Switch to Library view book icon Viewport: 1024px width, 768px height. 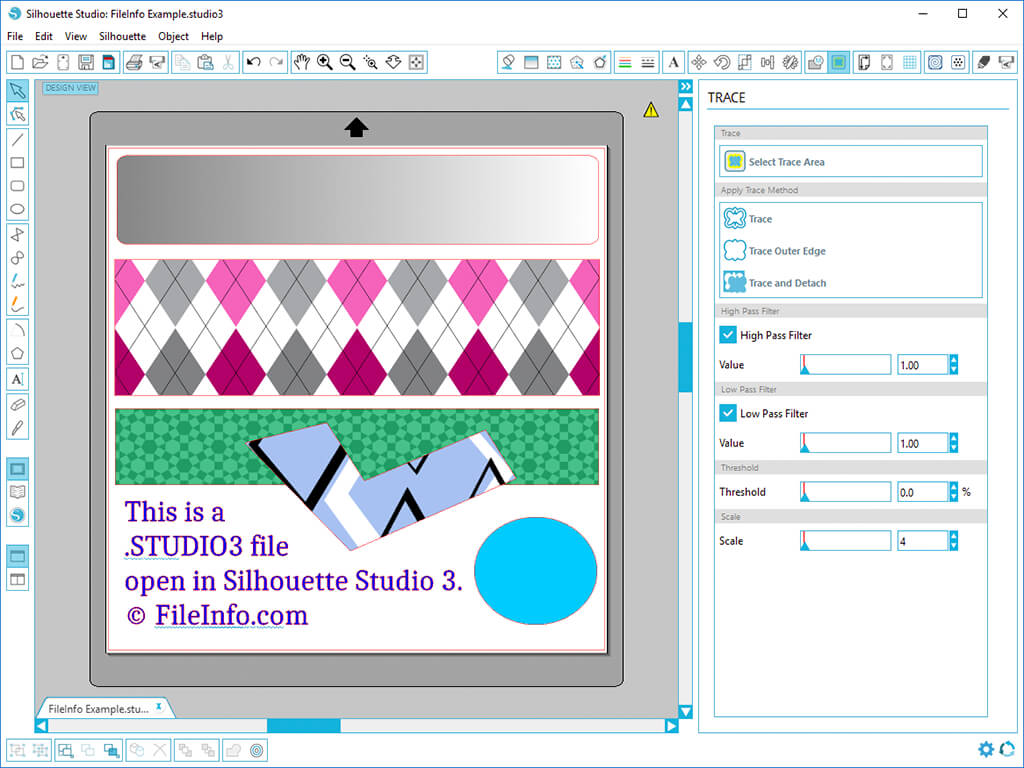pyautogui.click(x=18, y=492)
